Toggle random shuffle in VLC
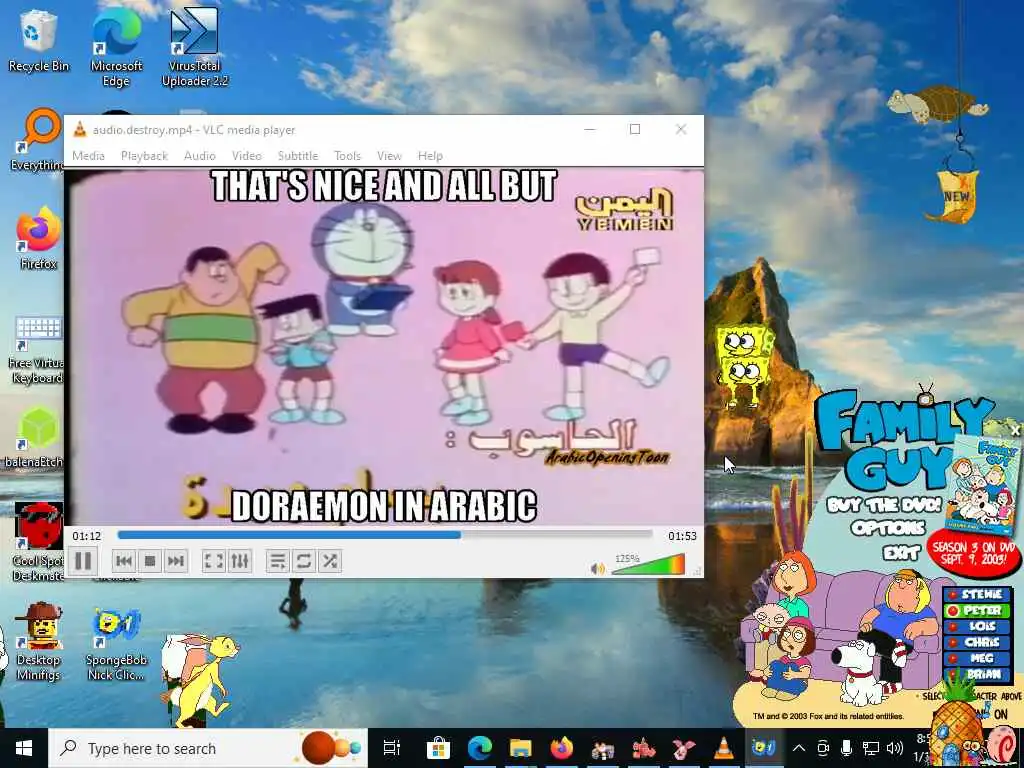 point(330,561)
